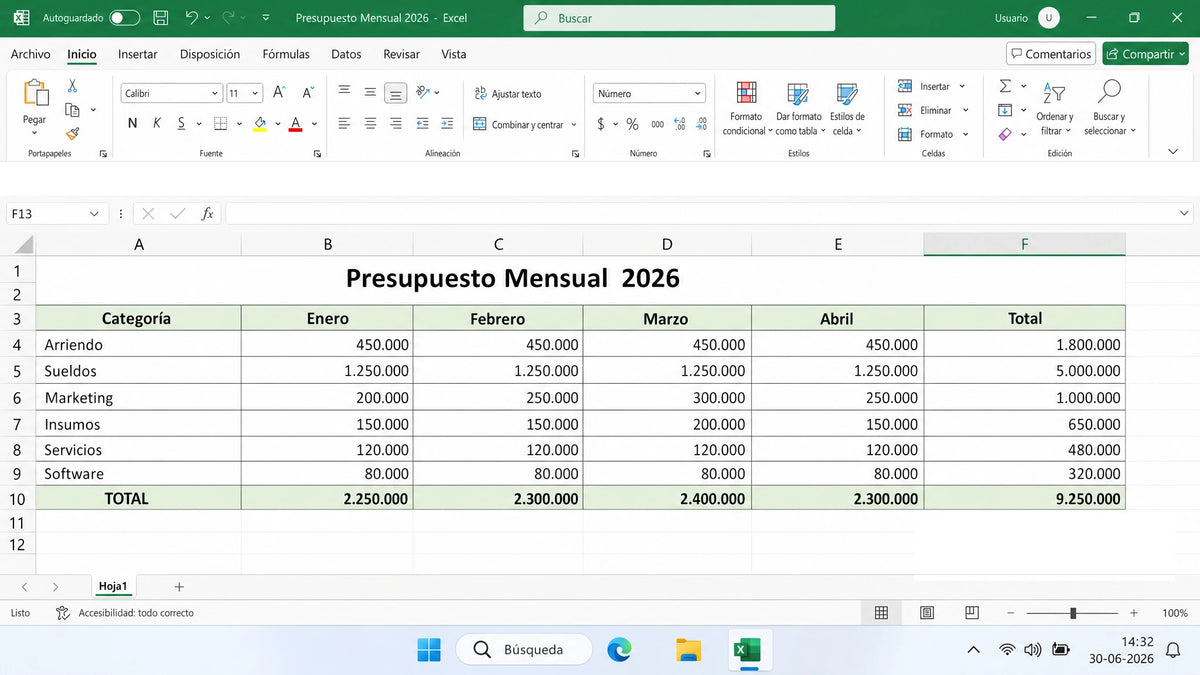
Task: Toggle Ajustar texto wrapping
Action: pyautogui.click(x=508, y=93)
